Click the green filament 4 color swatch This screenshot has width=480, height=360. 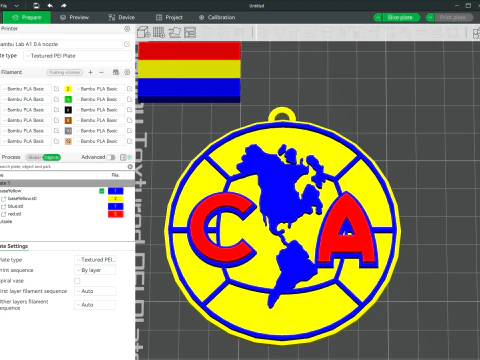(68, 99)
